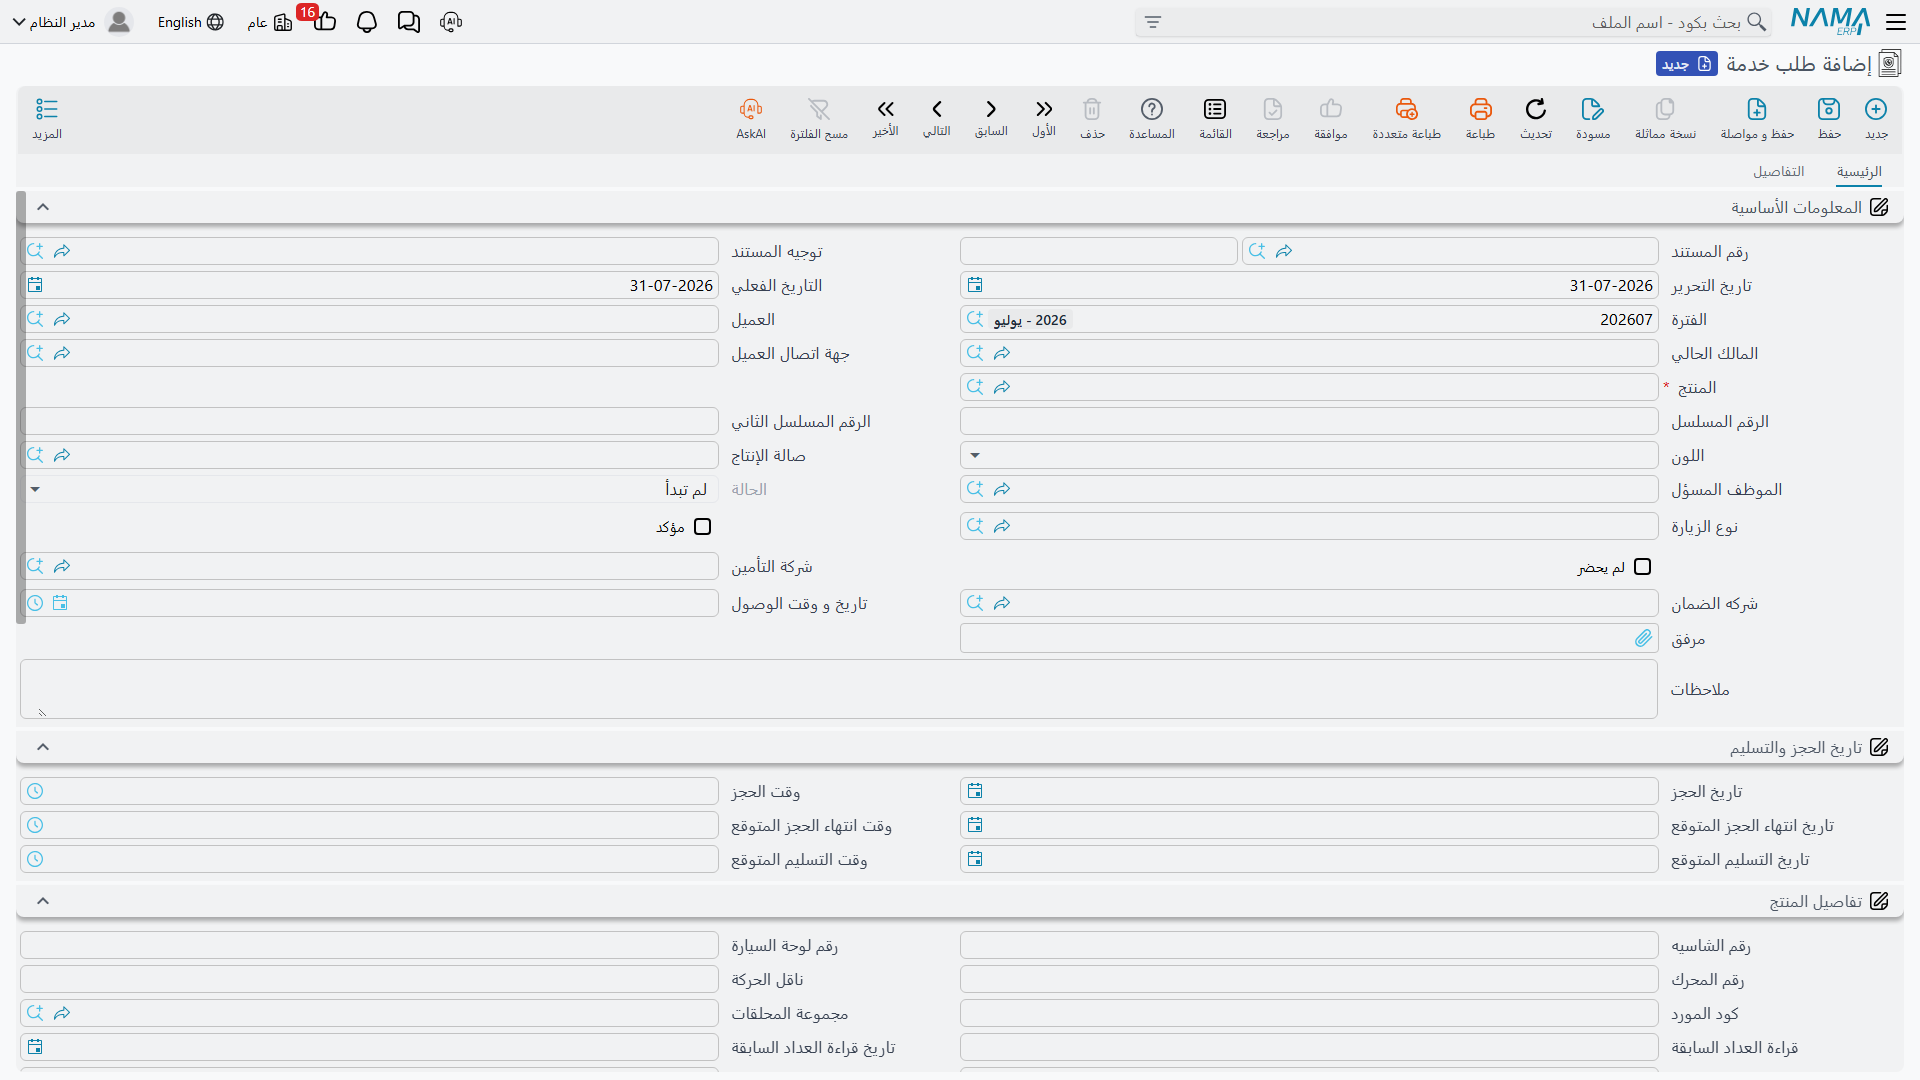Click the مراجعة (Review) icon
This screenshot has height=1080, width=1920.
[1273, 109]
